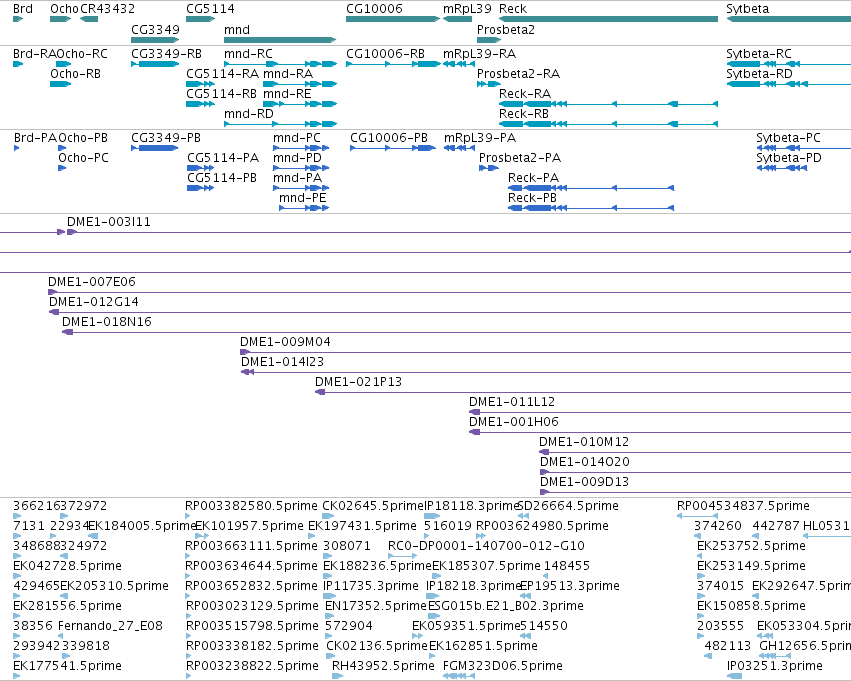
Task: Click the CG5114-RA transcript label
Action: (x=223, y=74)
